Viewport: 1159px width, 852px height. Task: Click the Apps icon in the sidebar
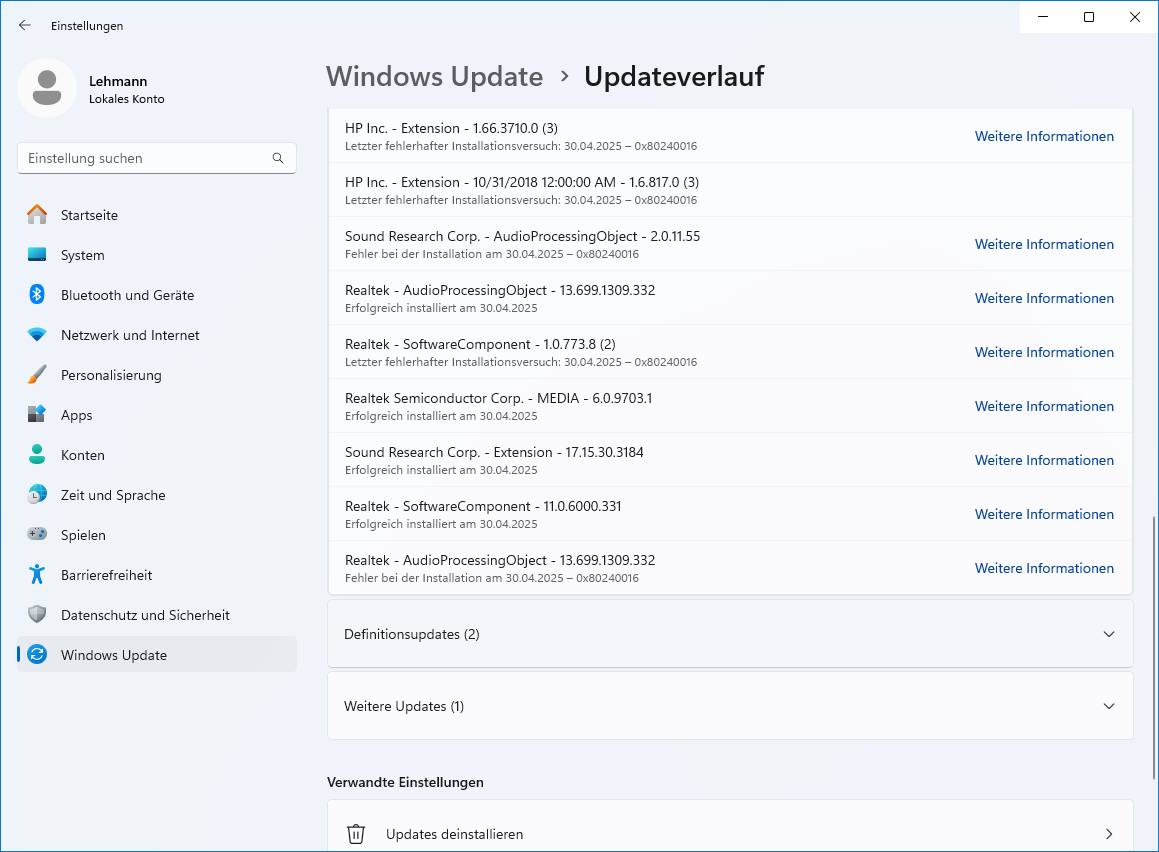point(37,415)
